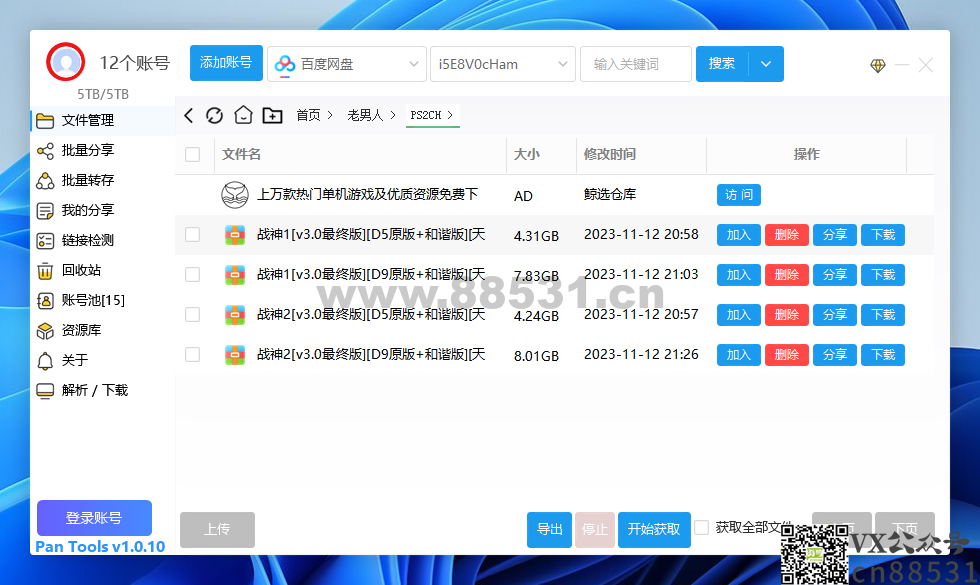
Task: Click the 添加账号 button
Action: 226,63
